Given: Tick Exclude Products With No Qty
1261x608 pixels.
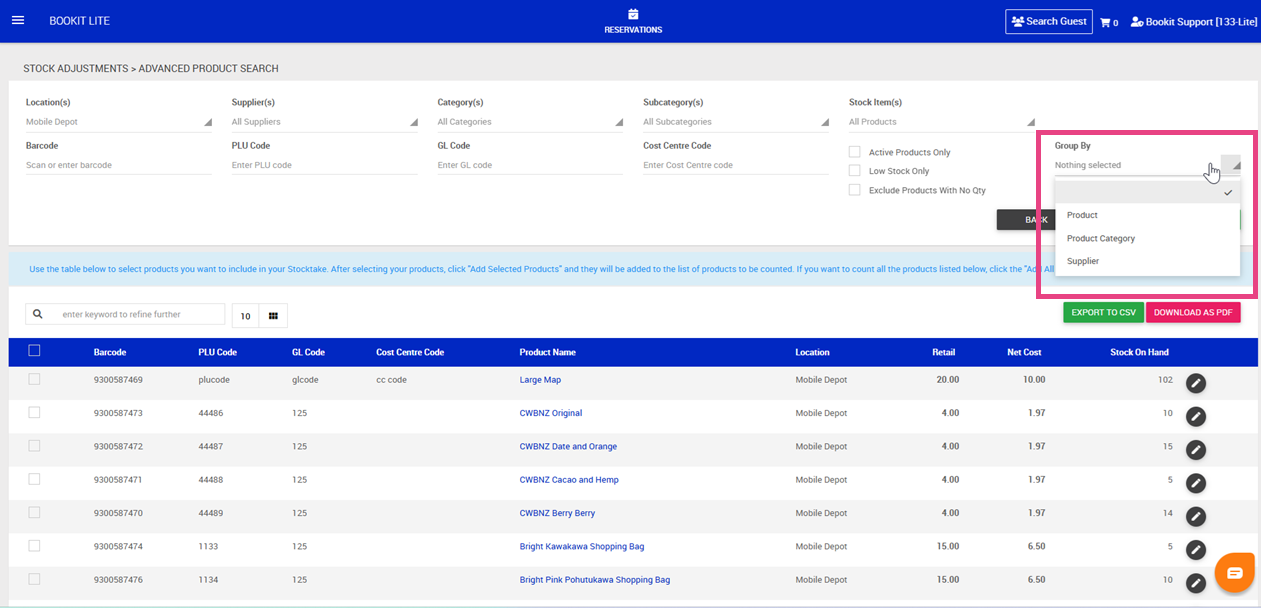Looking at the screenshot, I should tap(854, 190).
